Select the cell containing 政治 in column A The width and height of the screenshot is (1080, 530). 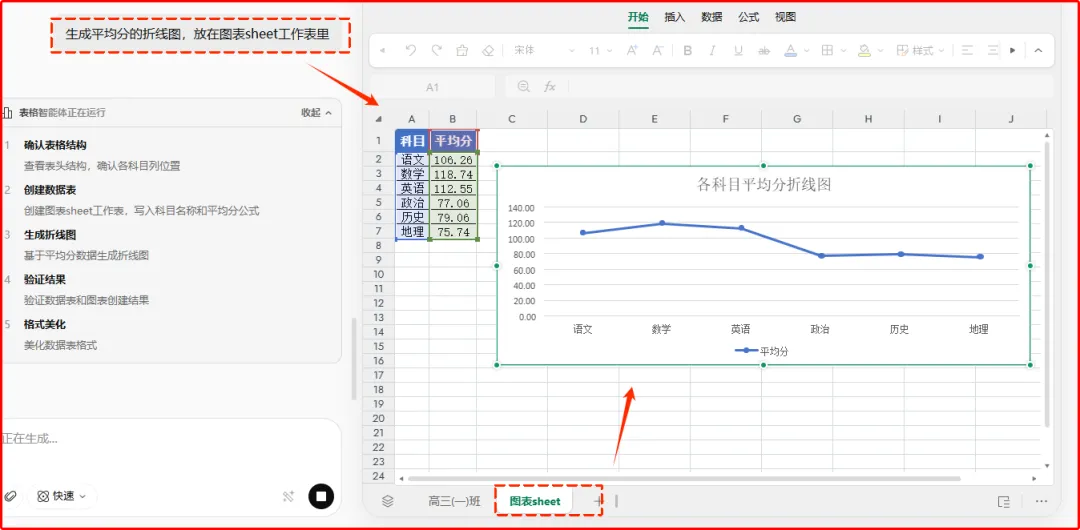click(412, 203)
